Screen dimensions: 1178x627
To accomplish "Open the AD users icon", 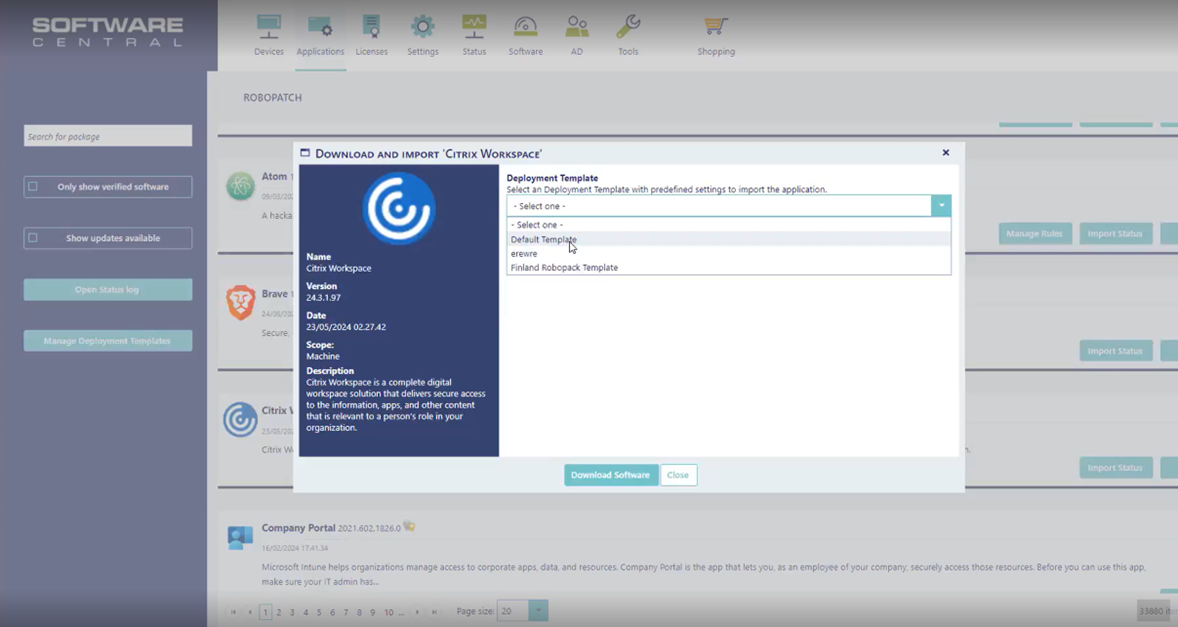I will click(576, 27).
